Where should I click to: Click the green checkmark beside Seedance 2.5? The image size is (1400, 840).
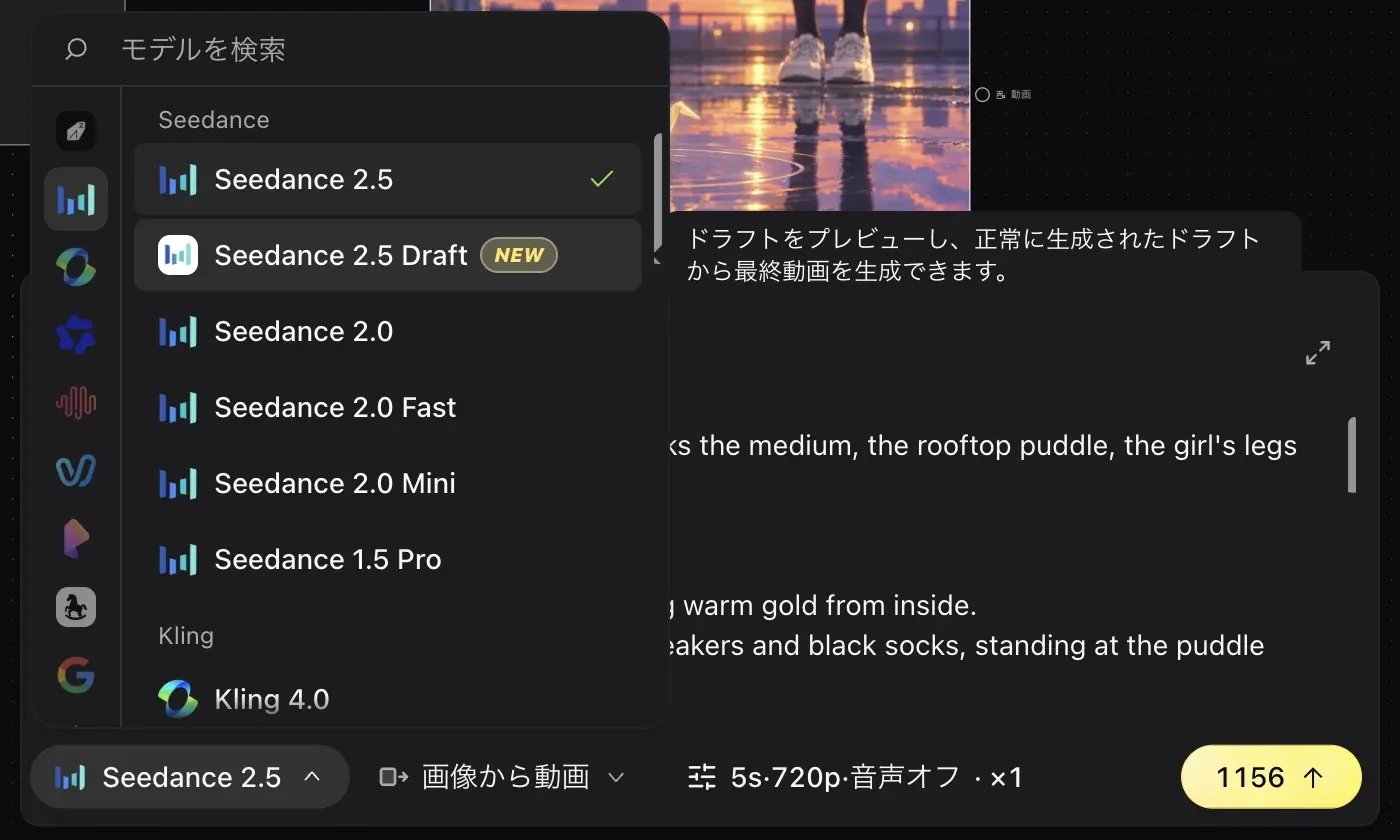point(601,179)
